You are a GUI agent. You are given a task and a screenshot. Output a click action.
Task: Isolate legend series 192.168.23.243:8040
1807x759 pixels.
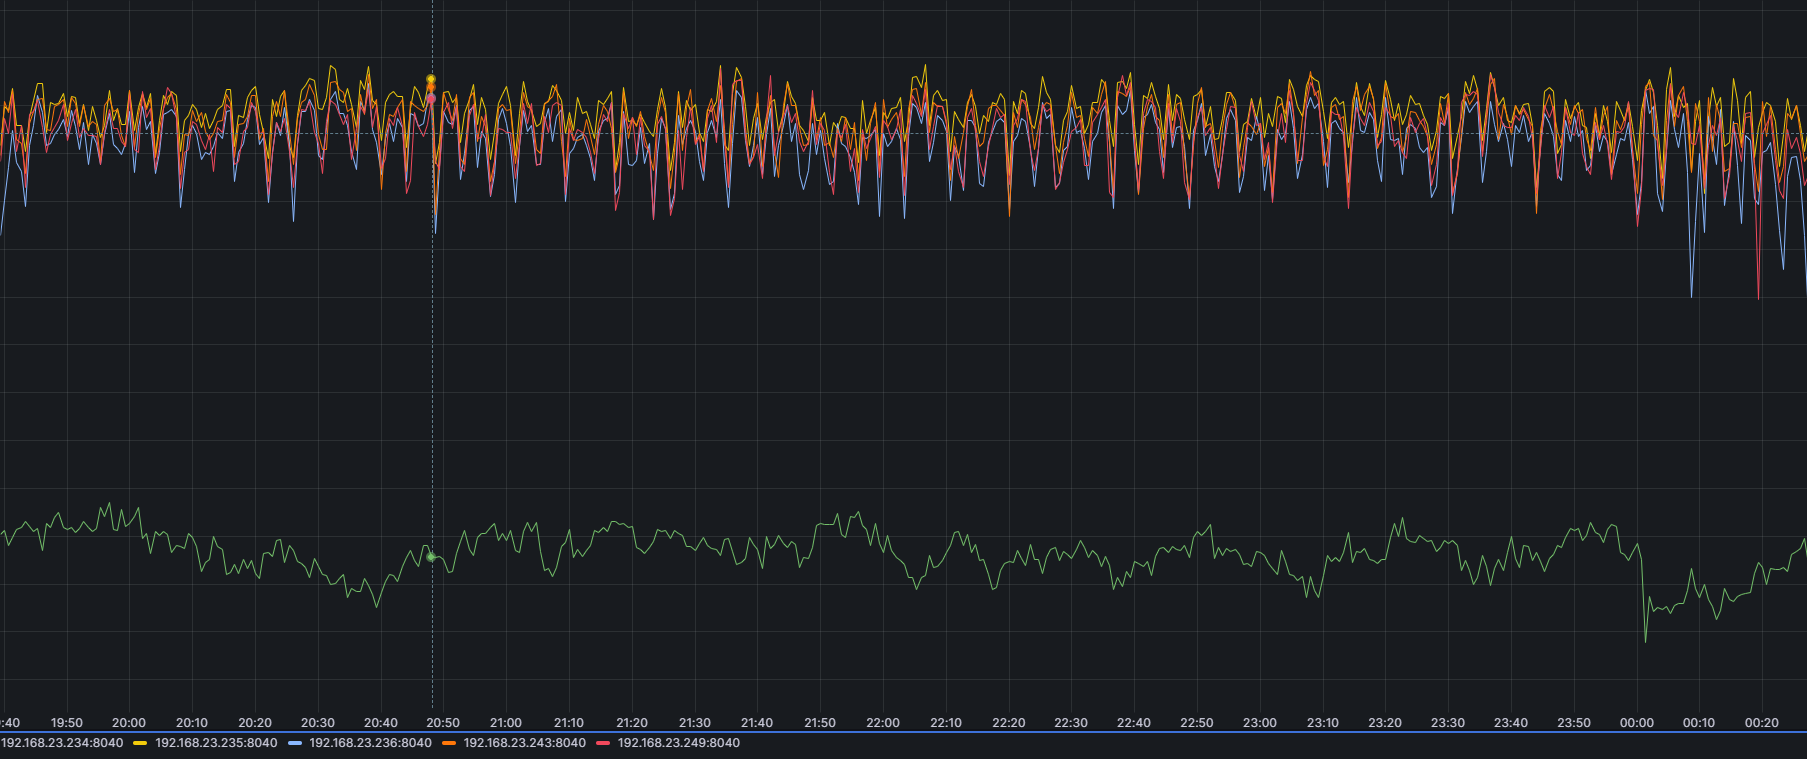point(524,743)
